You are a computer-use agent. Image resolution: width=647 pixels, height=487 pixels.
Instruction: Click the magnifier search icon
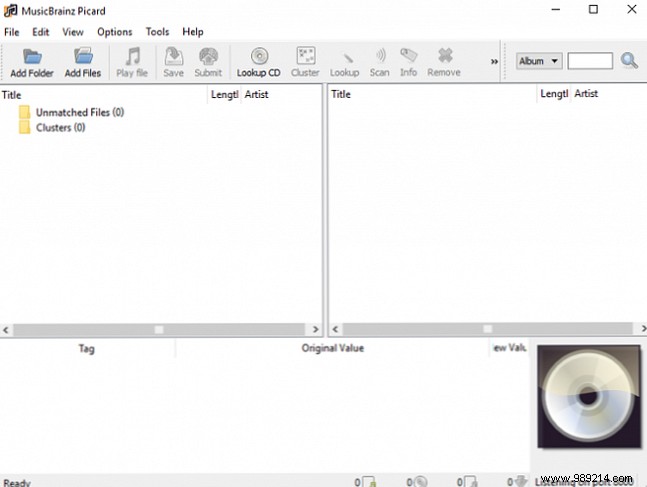(x=629, y=61)
